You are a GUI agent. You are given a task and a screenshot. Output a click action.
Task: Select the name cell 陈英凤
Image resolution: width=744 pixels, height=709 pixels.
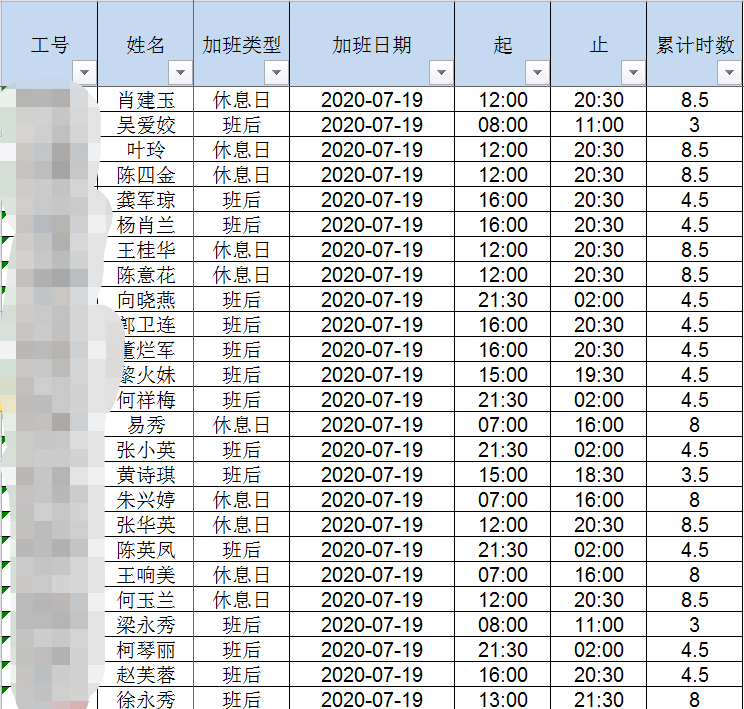click(x=146, y=550)
